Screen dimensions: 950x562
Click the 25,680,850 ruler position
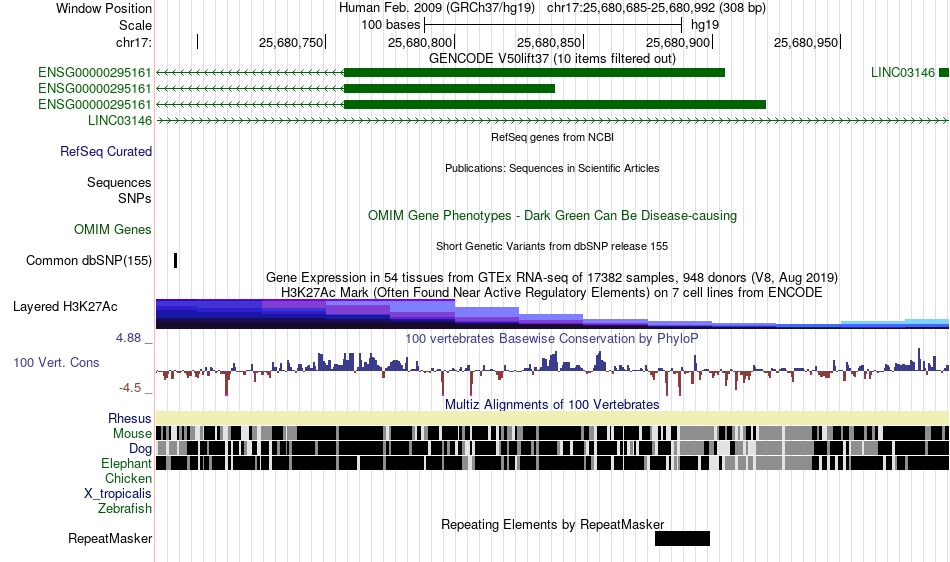click(x=549, y=42)
